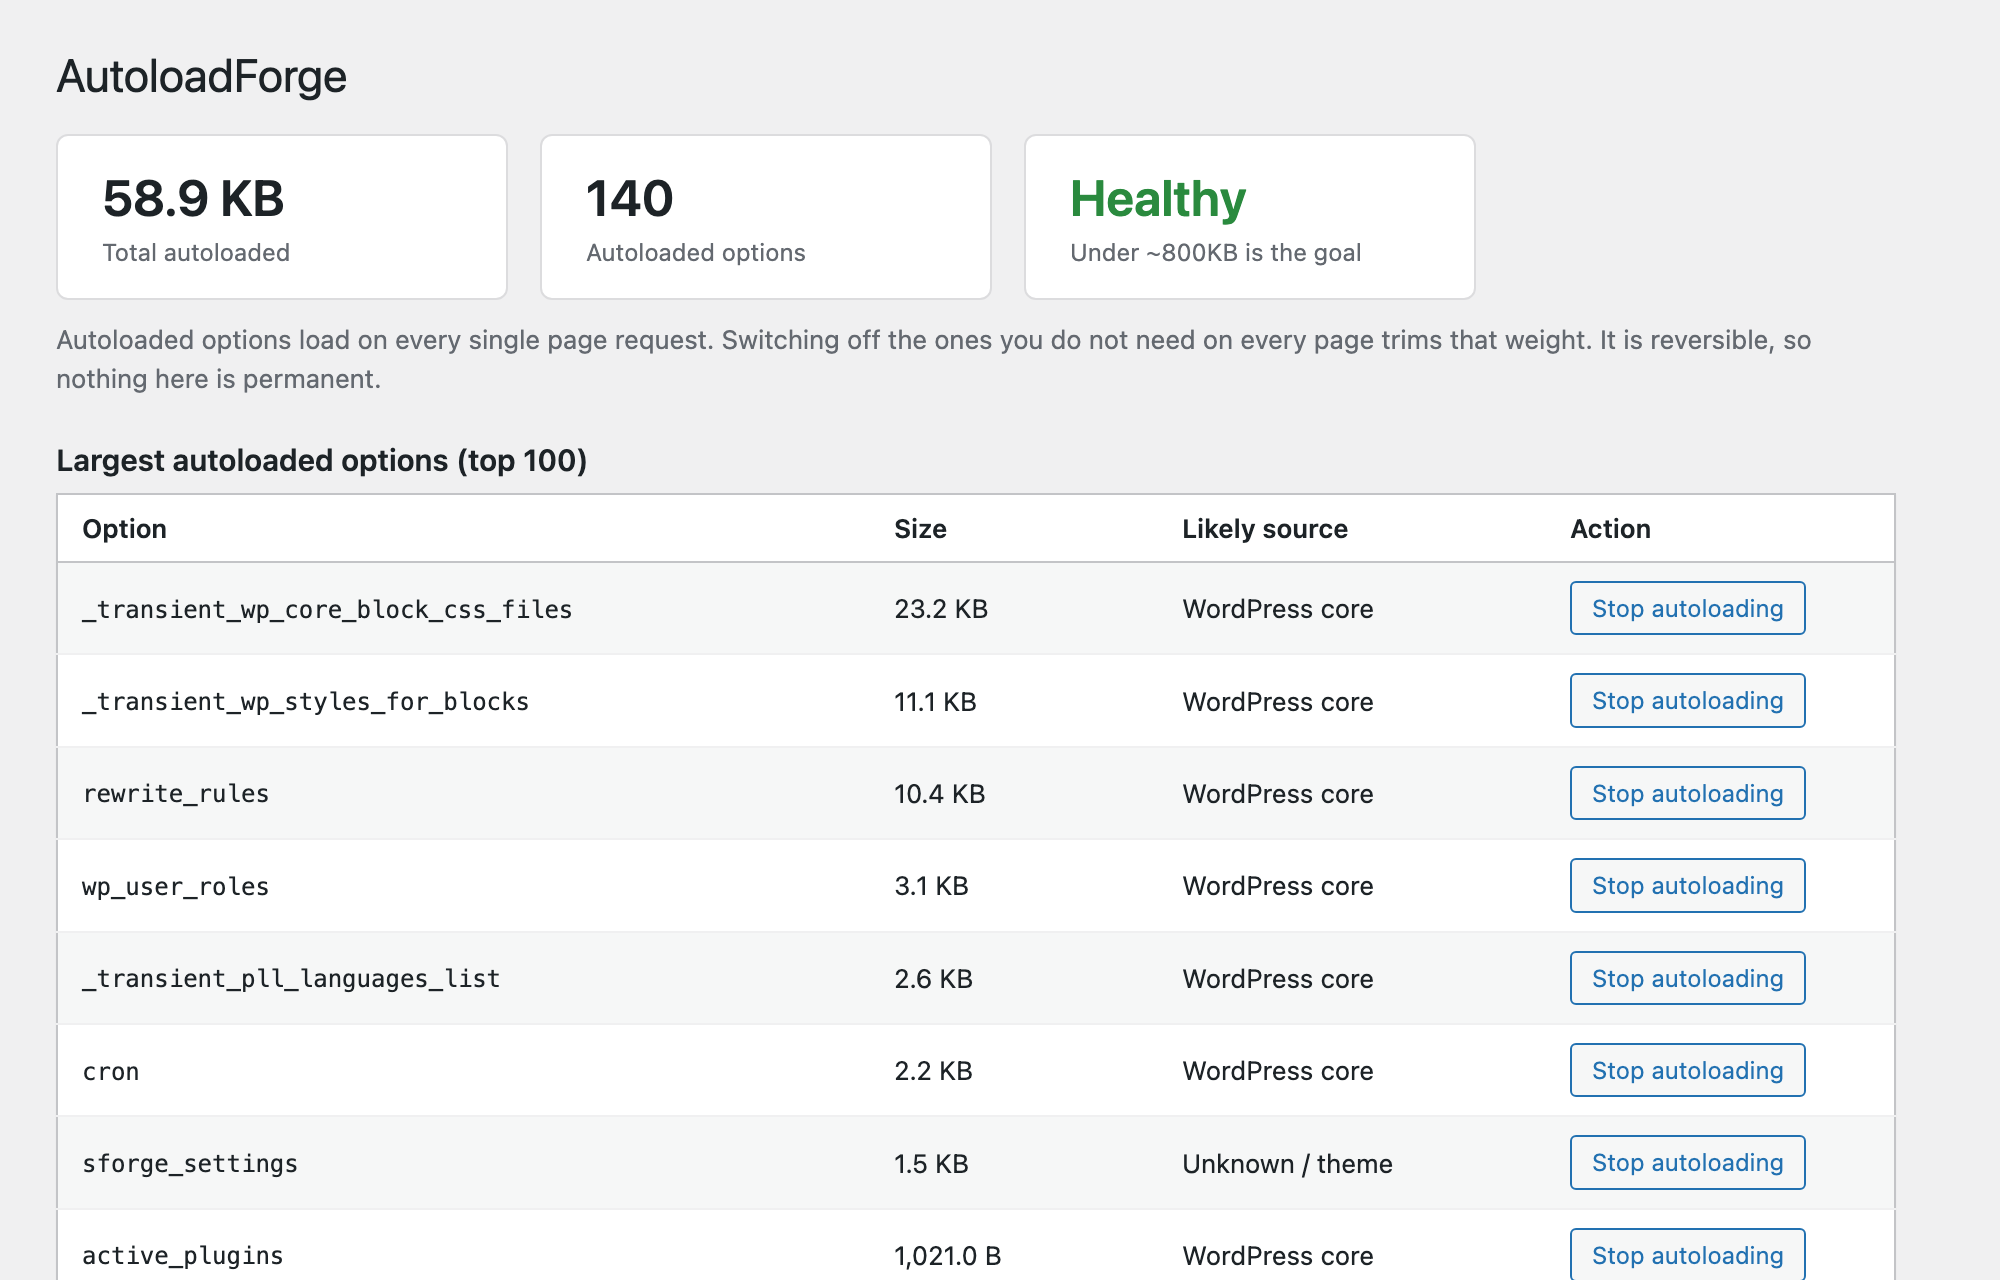Viewport: 2000px width, 1280px height.
Task: Click the 10.4 KB size value
Action: 940,794
